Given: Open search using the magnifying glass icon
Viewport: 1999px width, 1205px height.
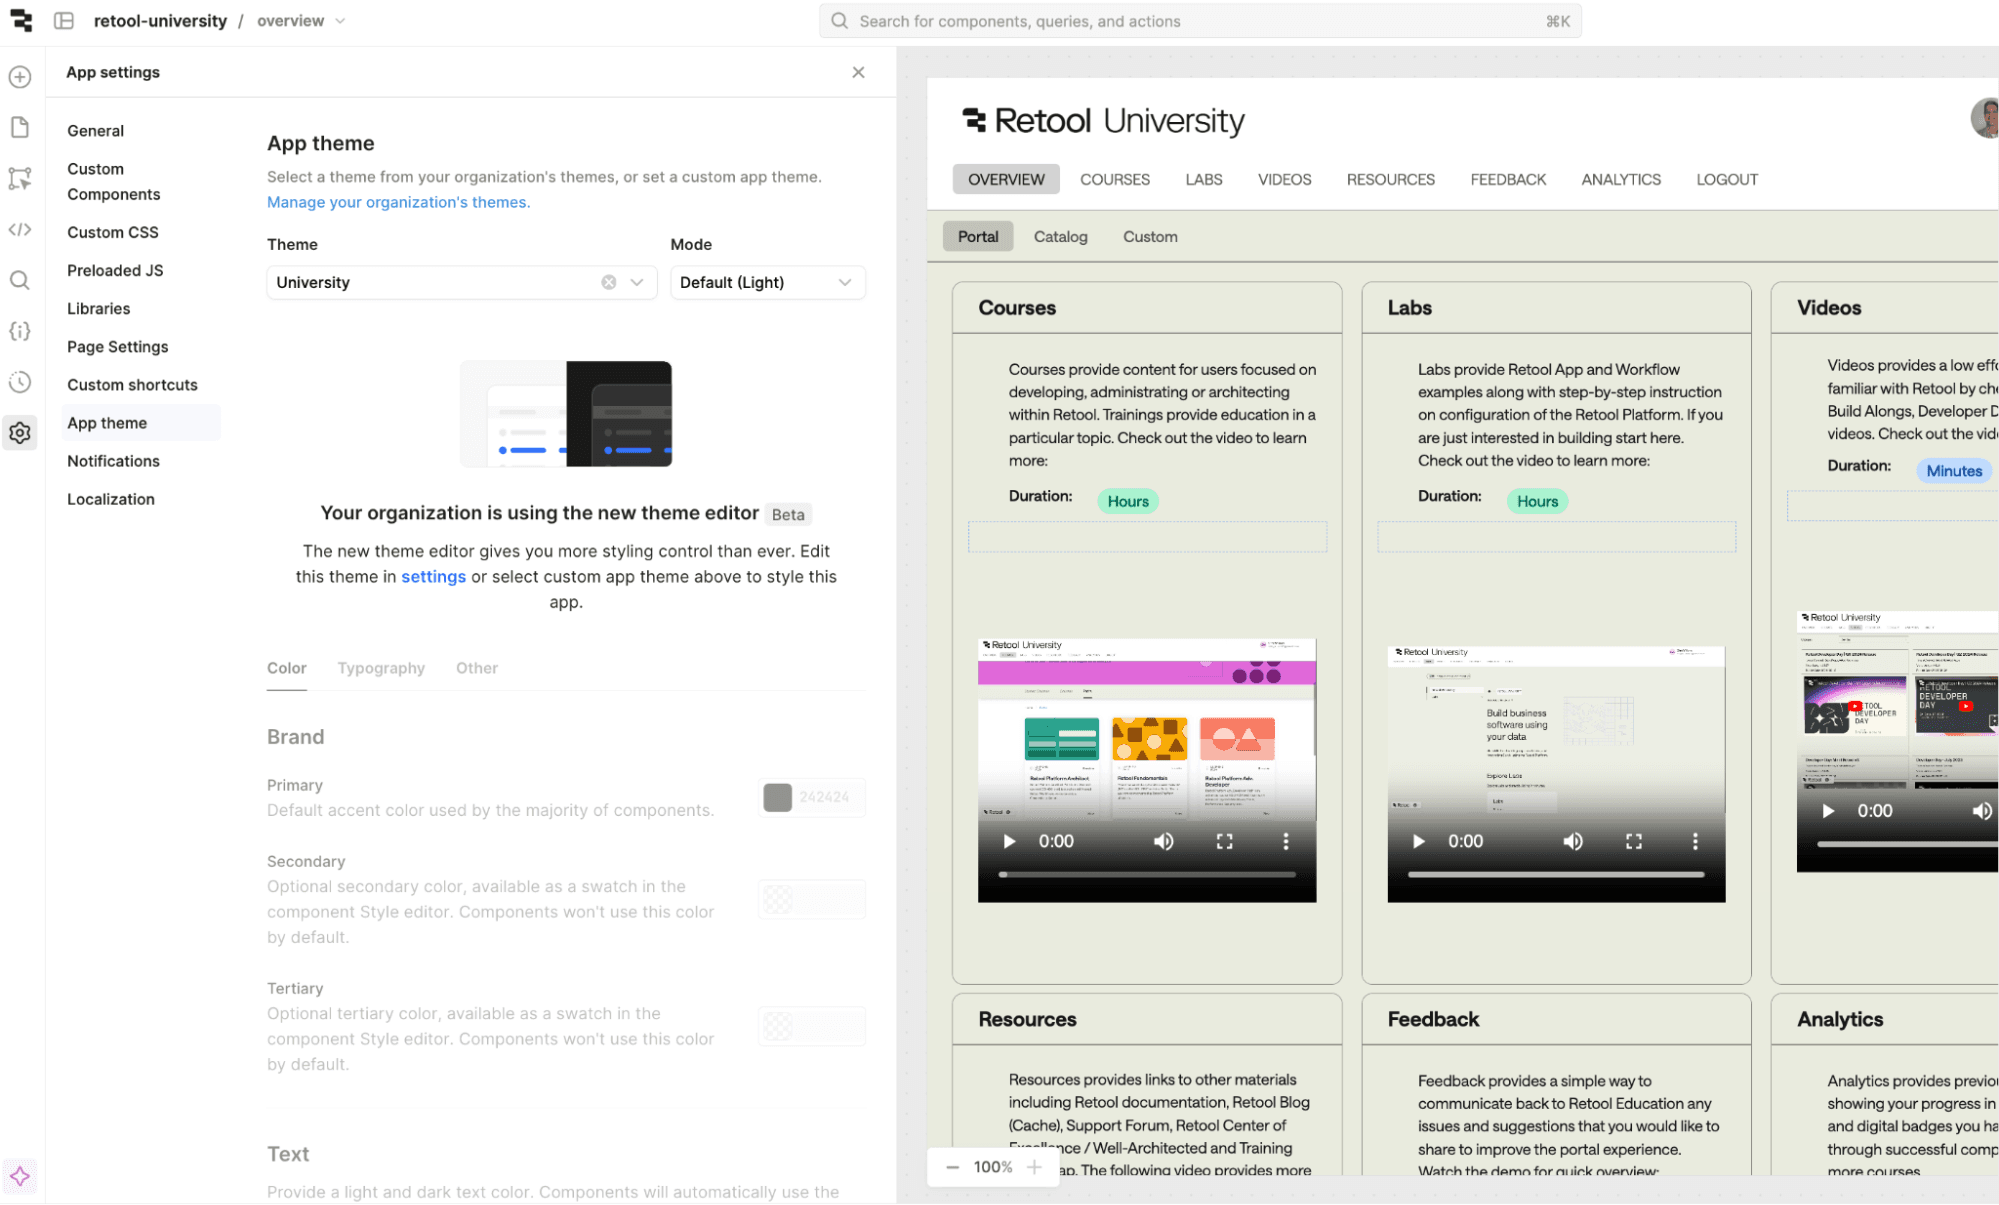Looking at the screenshot, I should coord(20,280).
